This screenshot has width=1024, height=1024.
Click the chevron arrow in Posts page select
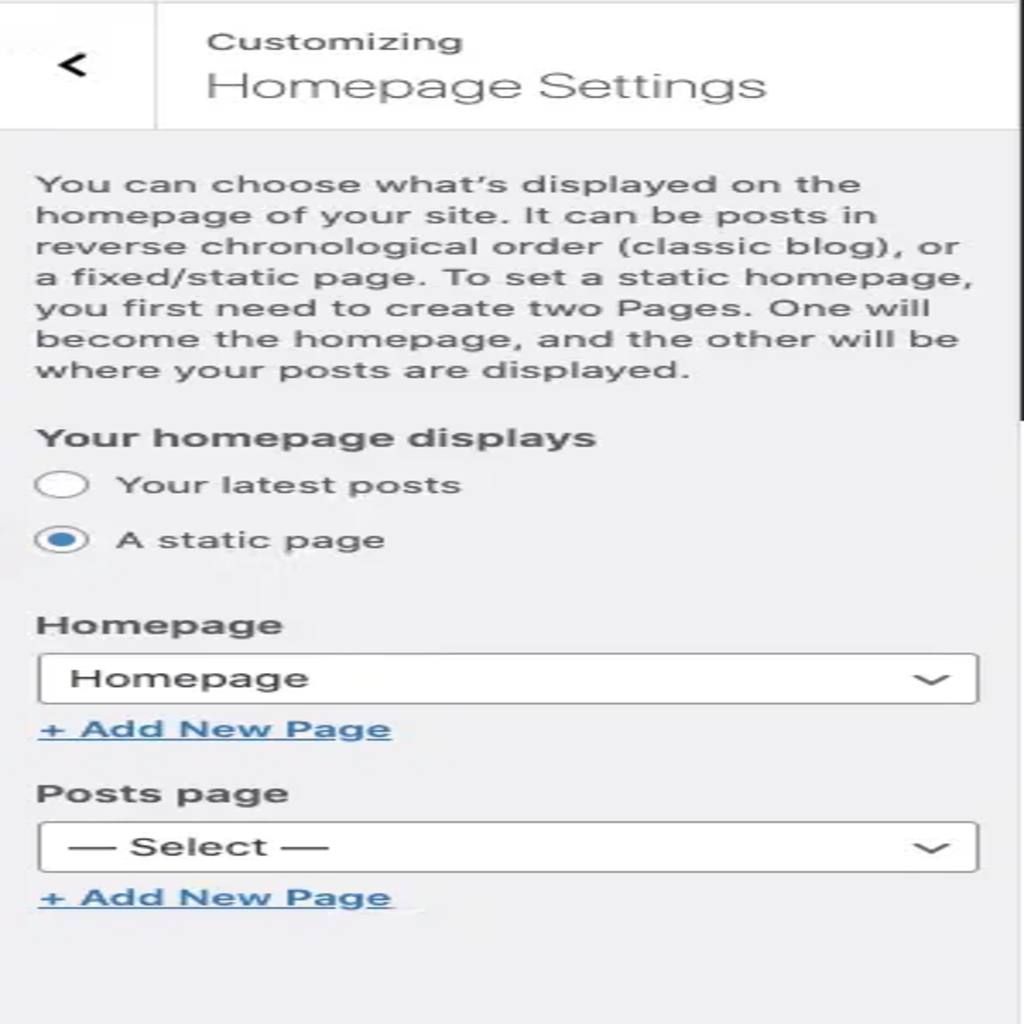pyautogui.click(x=931, y=848)
